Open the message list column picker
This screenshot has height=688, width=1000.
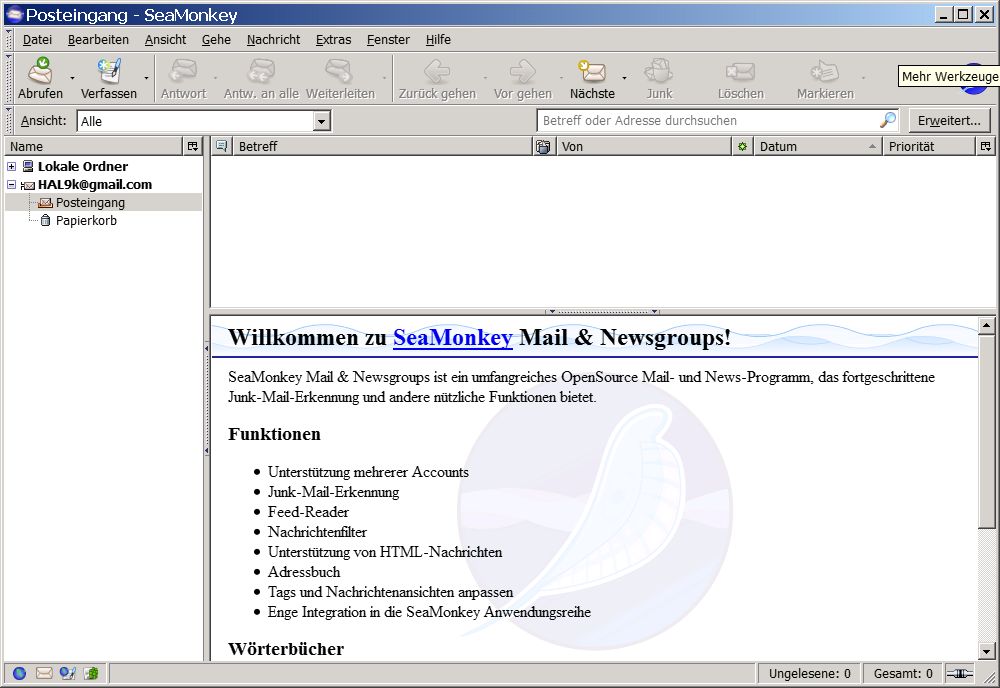point(985,147)
